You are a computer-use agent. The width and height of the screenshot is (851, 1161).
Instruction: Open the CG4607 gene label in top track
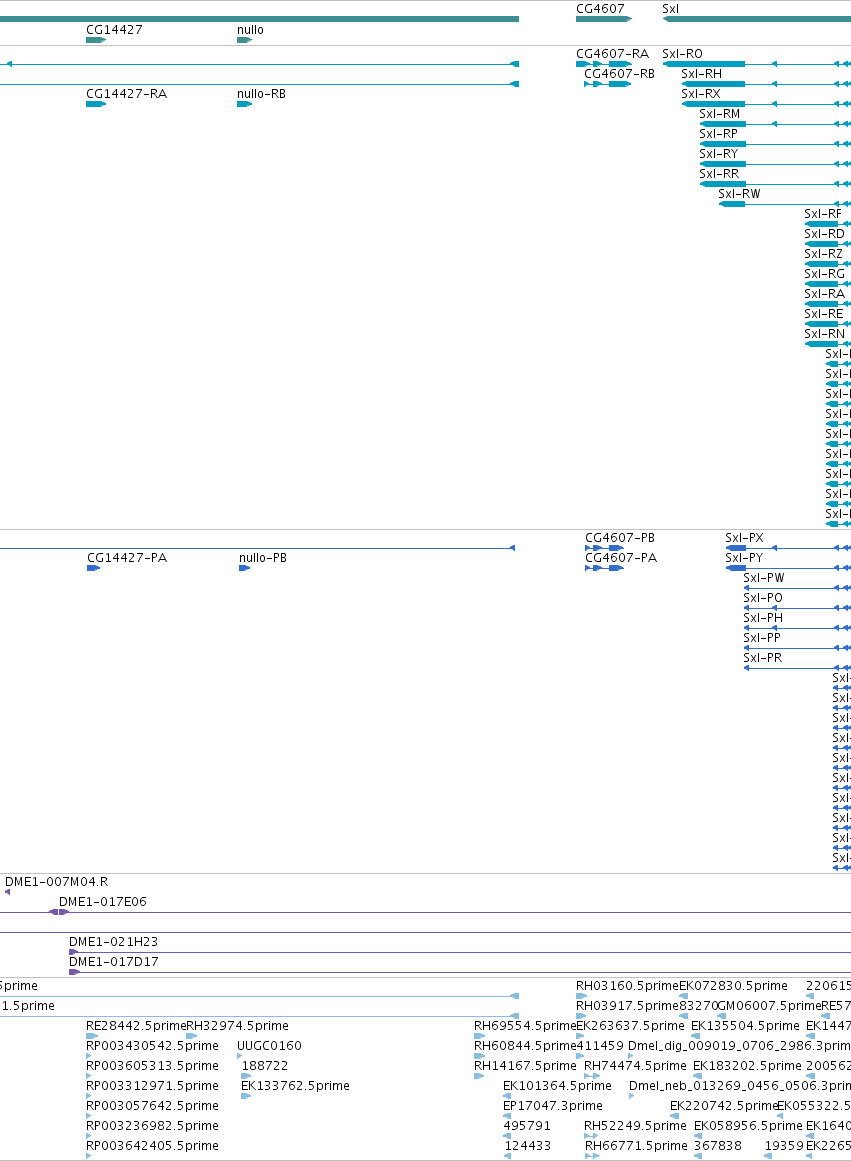tap(600, 9)
